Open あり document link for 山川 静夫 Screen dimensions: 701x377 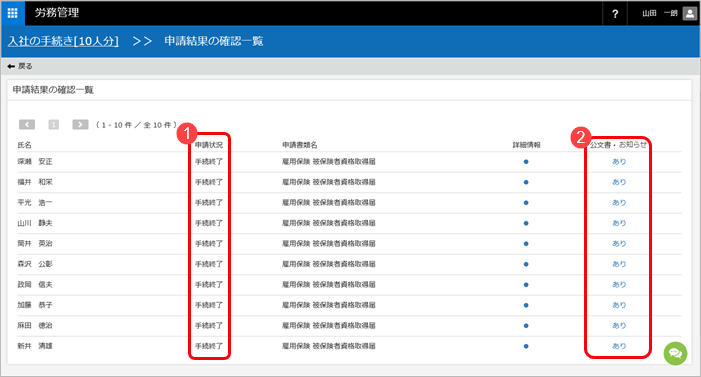tap(619, 223)
